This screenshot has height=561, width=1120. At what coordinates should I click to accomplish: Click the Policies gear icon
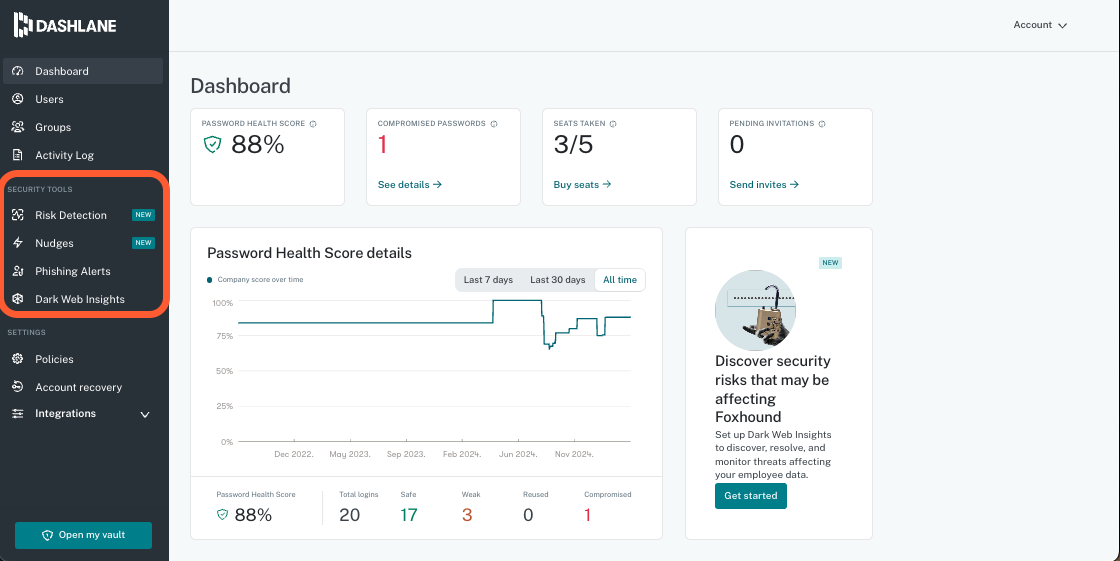pyautogui.click(x=19, y=359)
